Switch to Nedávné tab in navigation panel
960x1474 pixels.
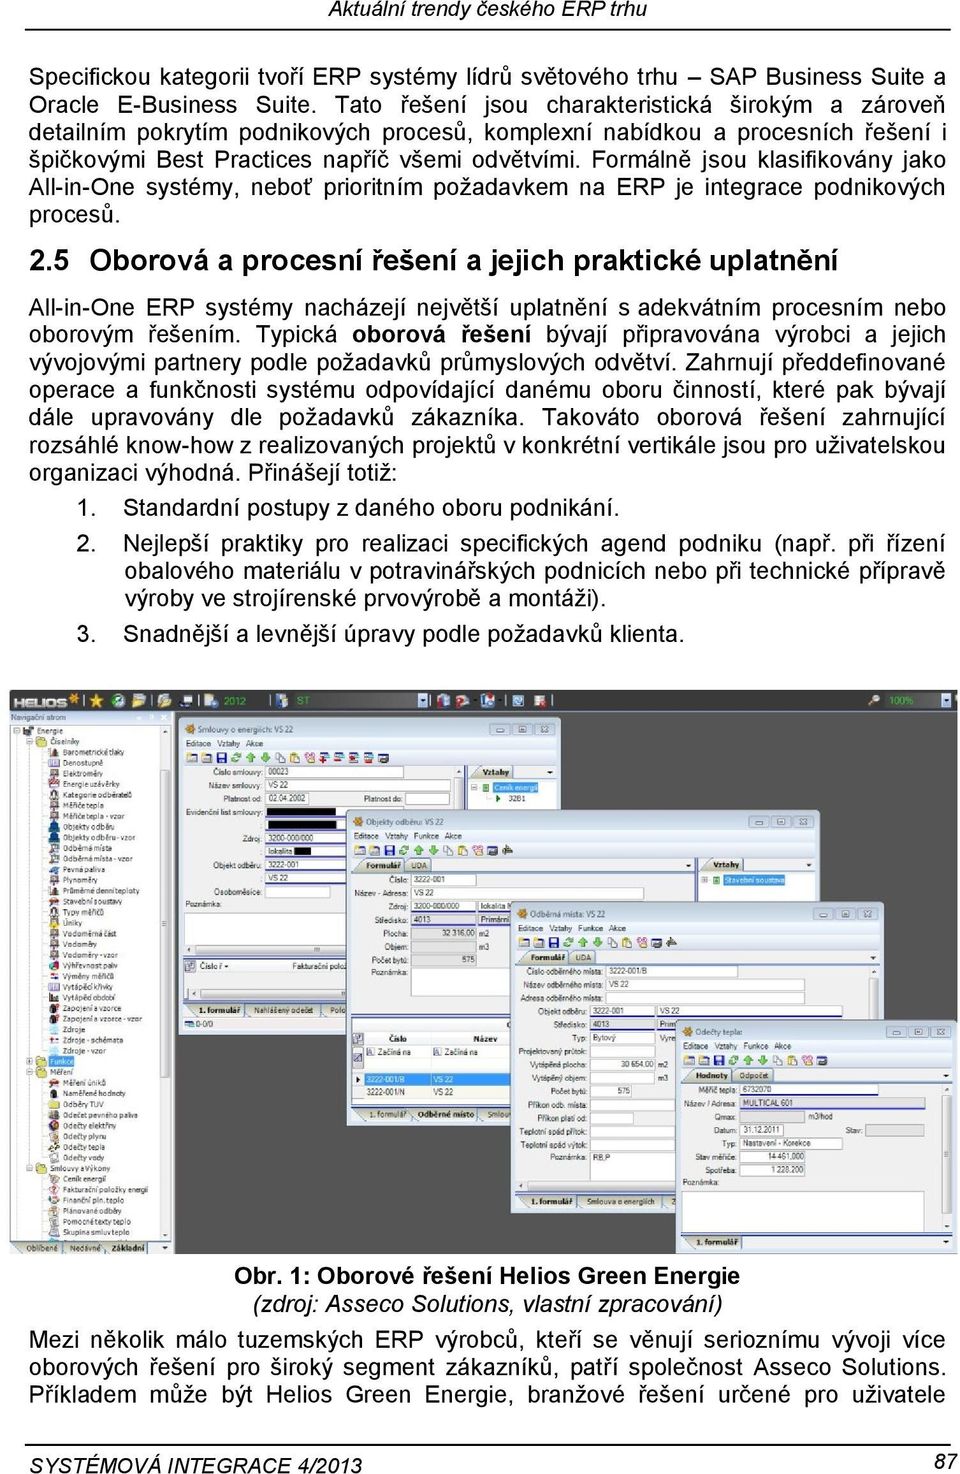click(x=85, y=1248)
